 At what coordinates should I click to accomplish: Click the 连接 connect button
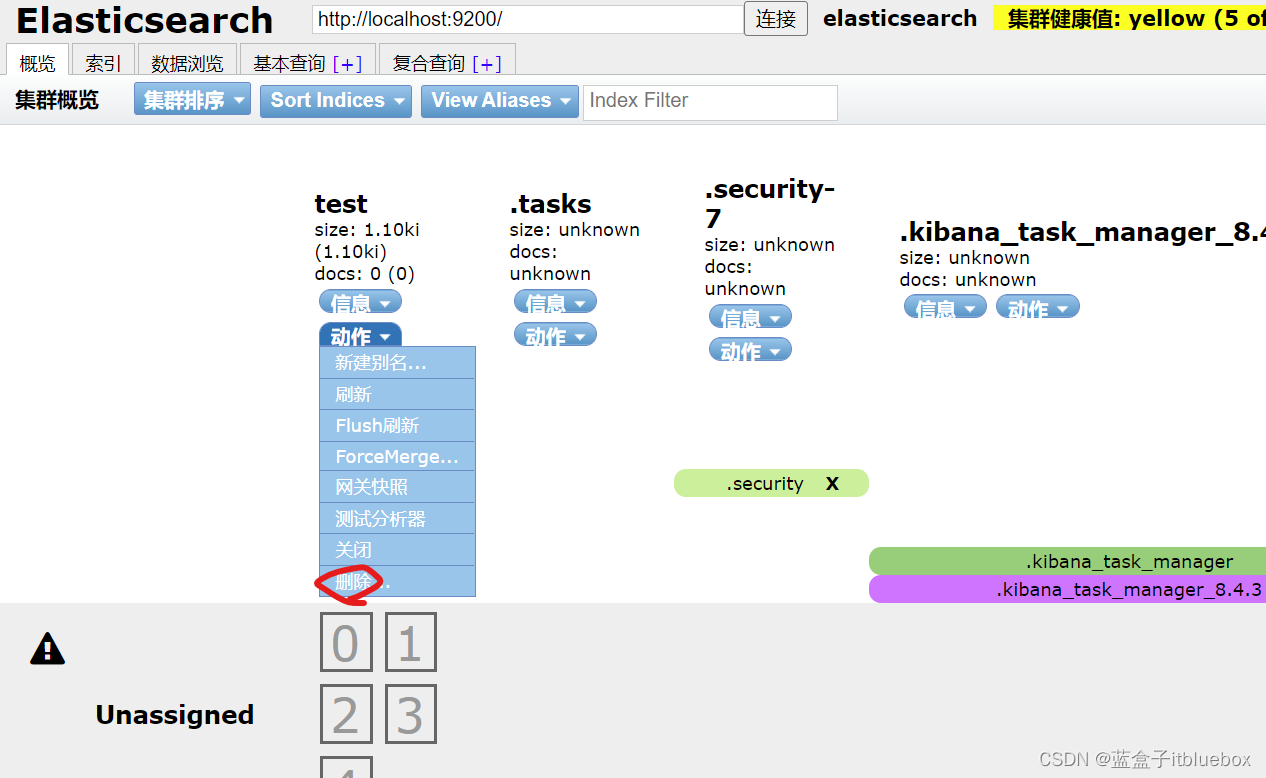tap(776, 18)
